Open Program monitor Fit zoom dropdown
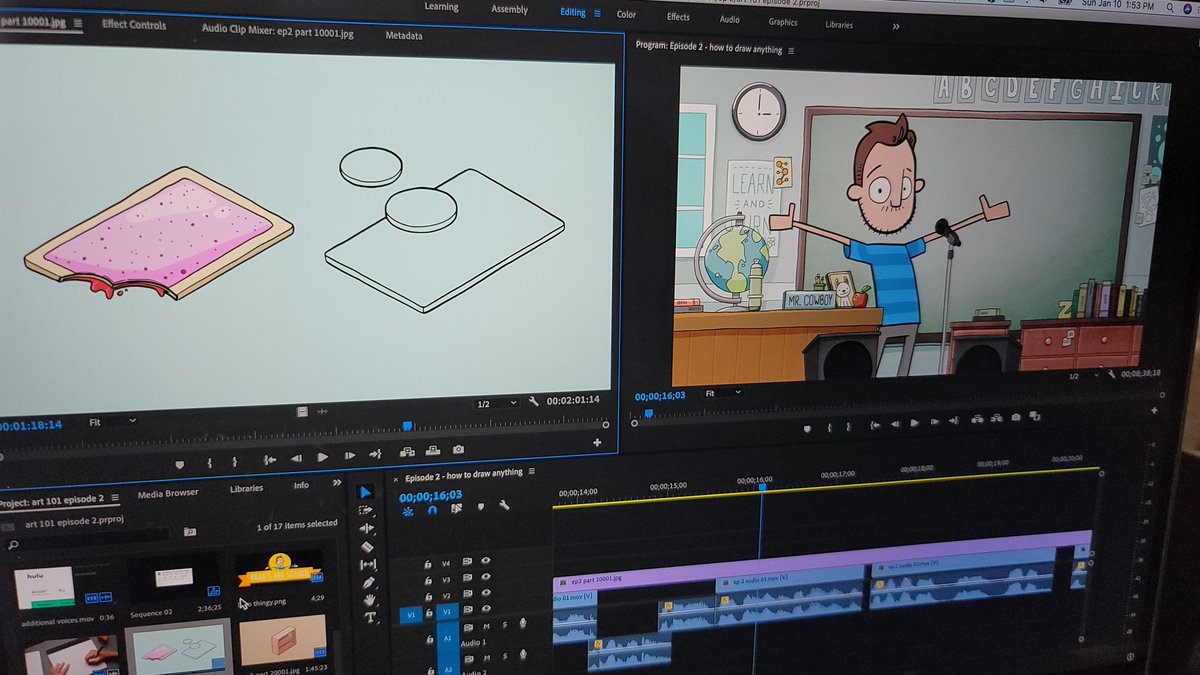Viewport: 1200px width, 675px height. (x=723, y=394)
